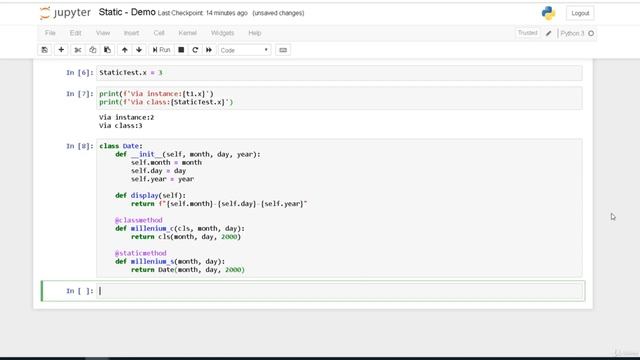Click the In [6] prompt label

click(x=80, y=73)
